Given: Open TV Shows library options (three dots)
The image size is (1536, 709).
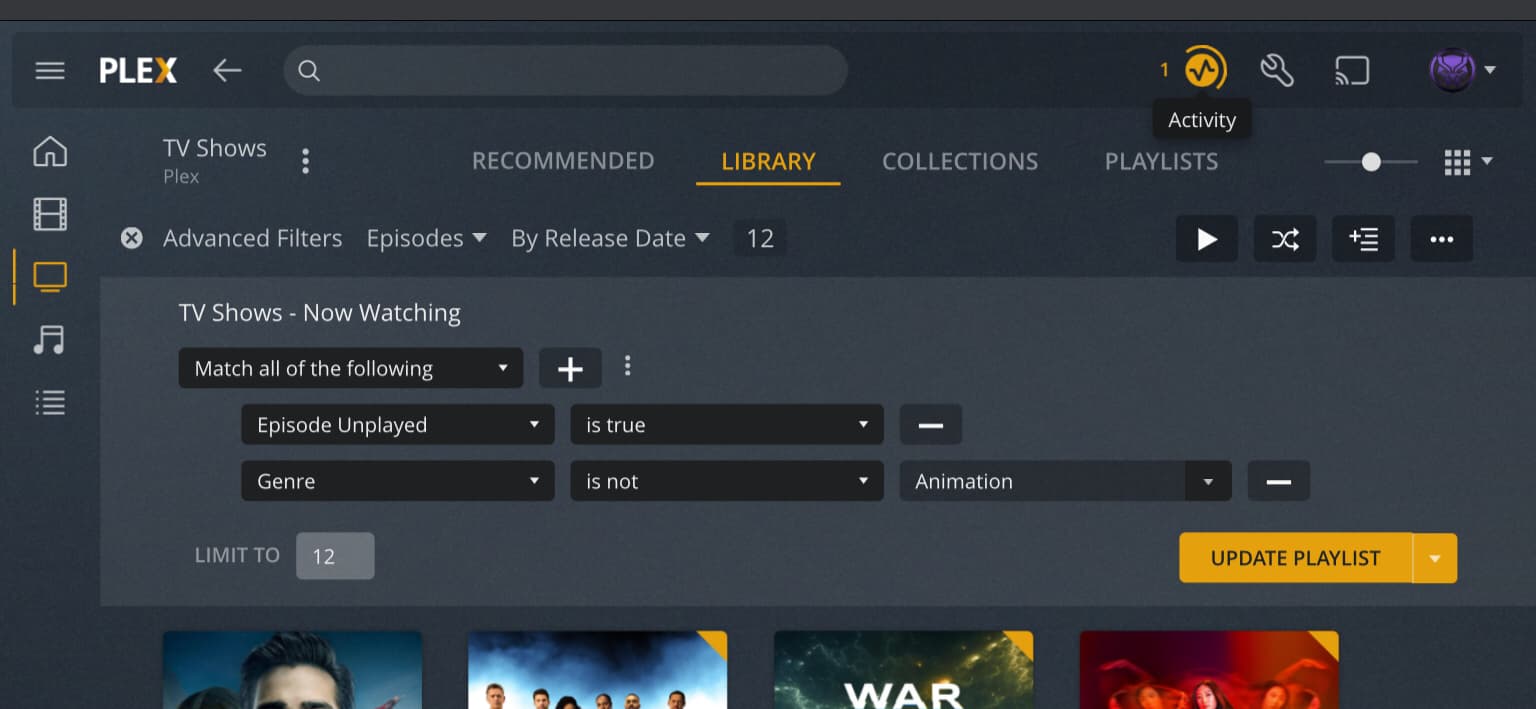Looking at the screenshot, I should click(306, 160).
